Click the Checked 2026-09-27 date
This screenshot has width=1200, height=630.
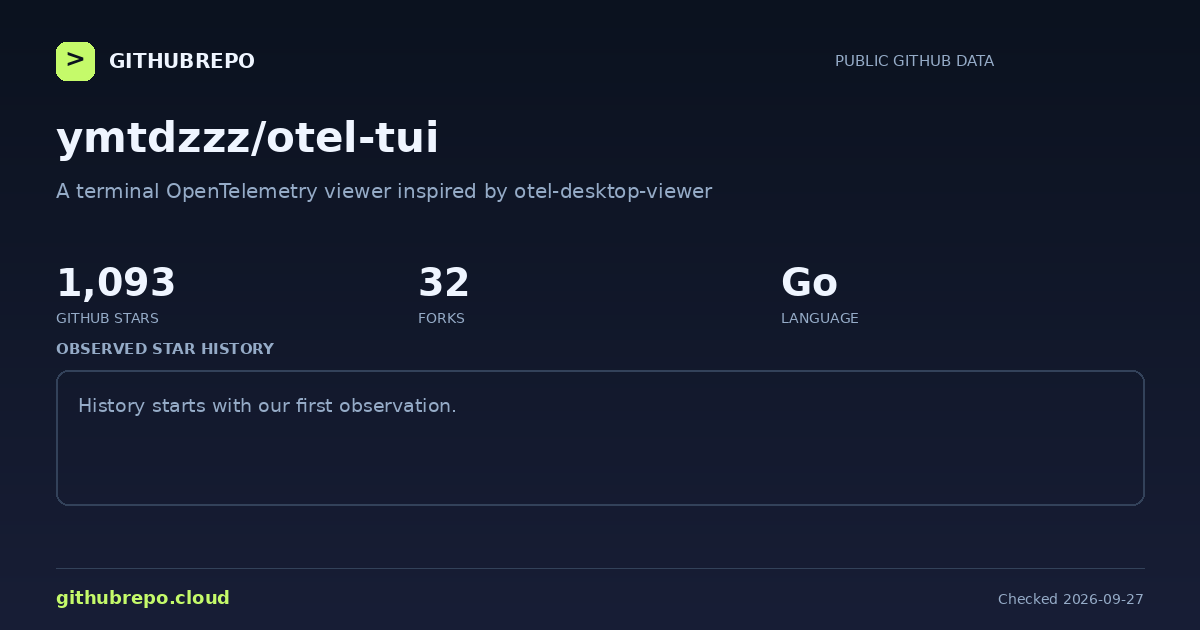[x=1071, y=599]
